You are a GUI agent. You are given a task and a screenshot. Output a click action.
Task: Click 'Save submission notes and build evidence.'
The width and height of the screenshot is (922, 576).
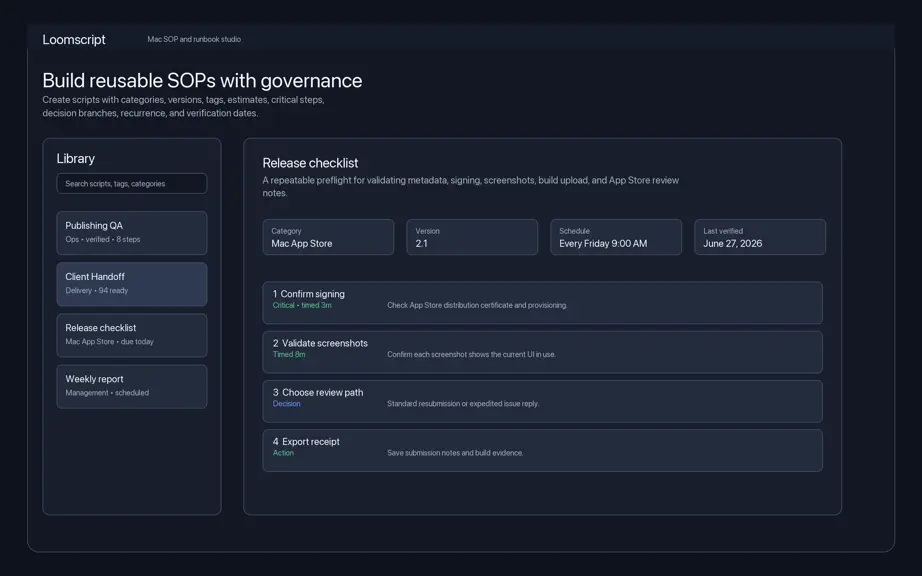tap(455, 453)
